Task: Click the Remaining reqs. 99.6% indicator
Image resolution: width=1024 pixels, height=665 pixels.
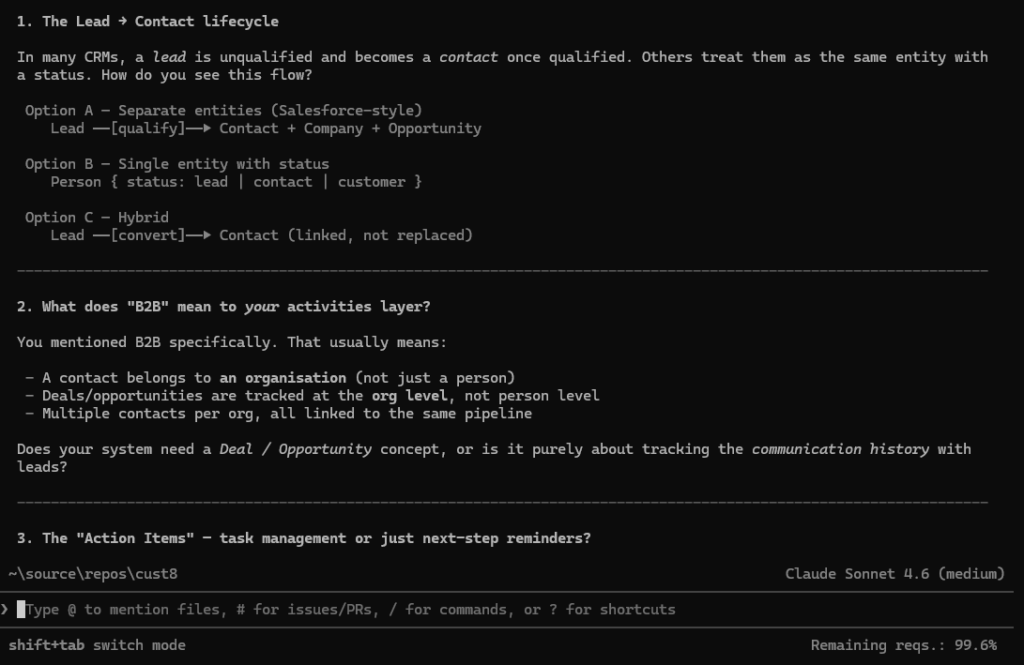Action: click(903, 645)
